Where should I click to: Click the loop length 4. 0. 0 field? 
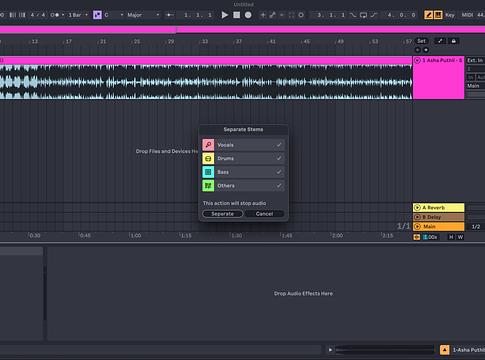(x=402, y=15)
